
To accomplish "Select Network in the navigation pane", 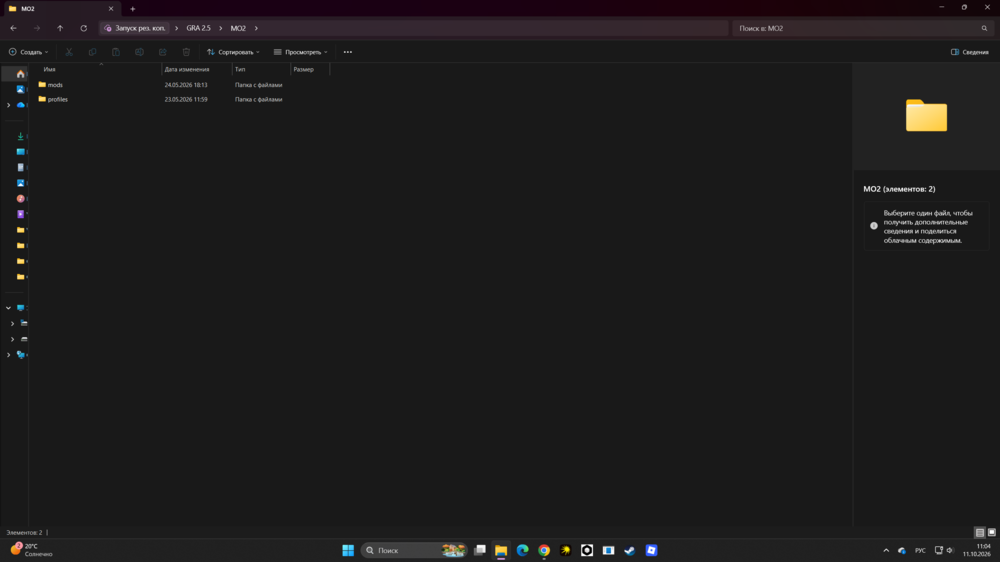I will pyautogui.click(x=20, y=355).
